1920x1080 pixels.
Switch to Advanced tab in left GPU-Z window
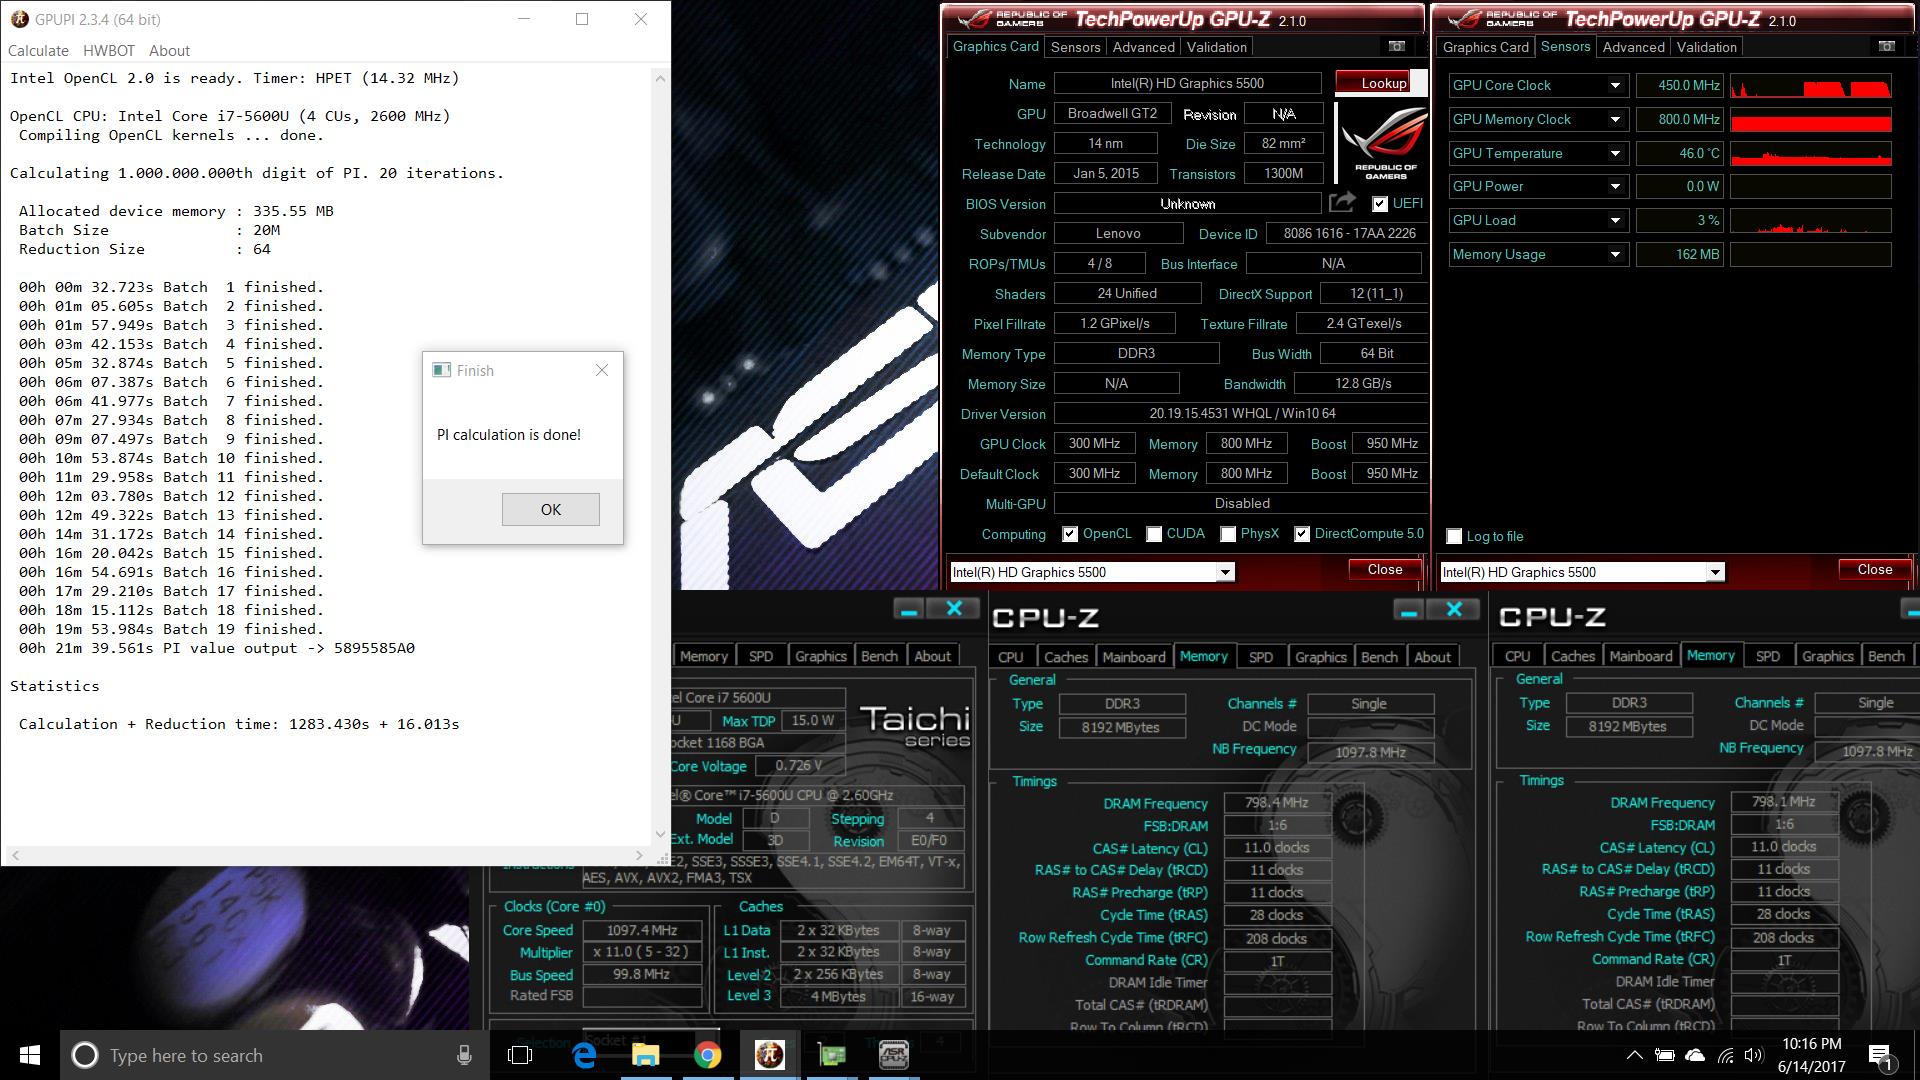coord(1143,47)
